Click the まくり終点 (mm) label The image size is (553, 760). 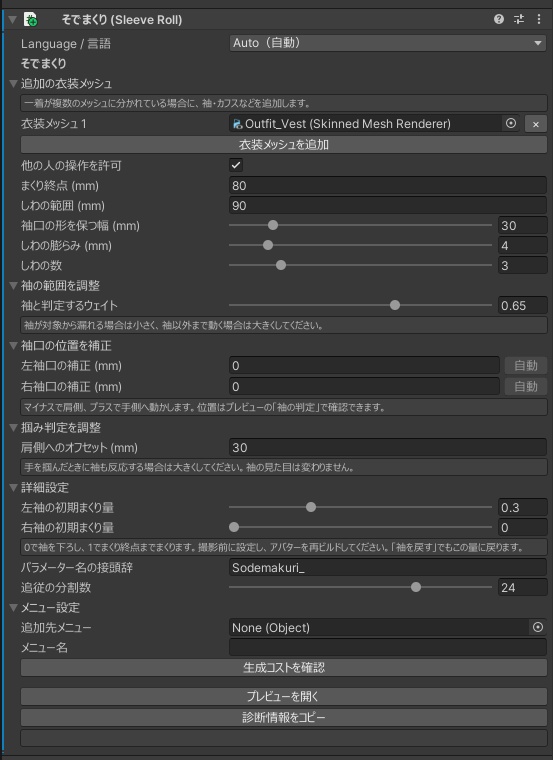tap(60, 186)
